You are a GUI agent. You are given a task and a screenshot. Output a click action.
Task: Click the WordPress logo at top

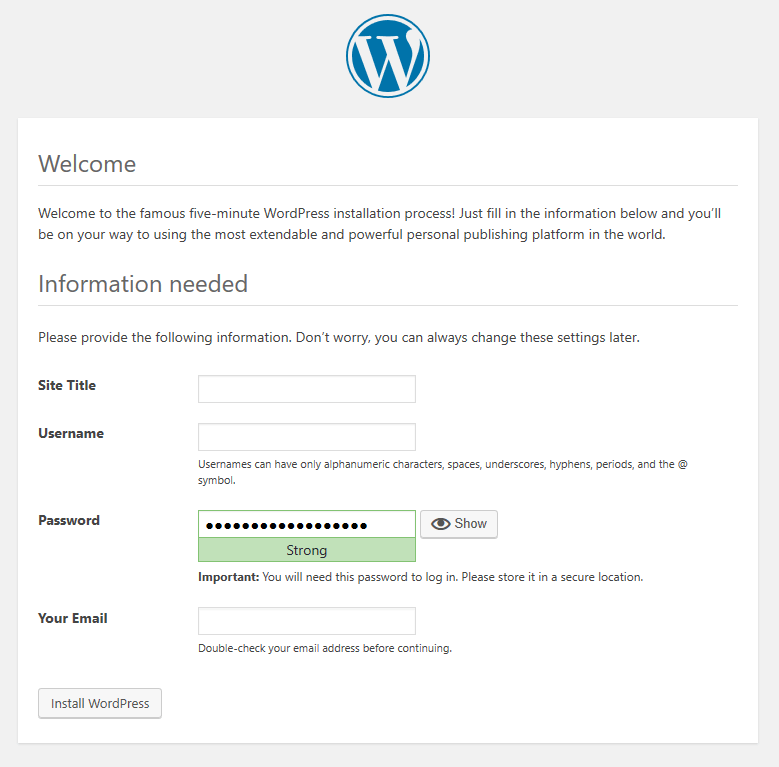[x=388, y=56]
